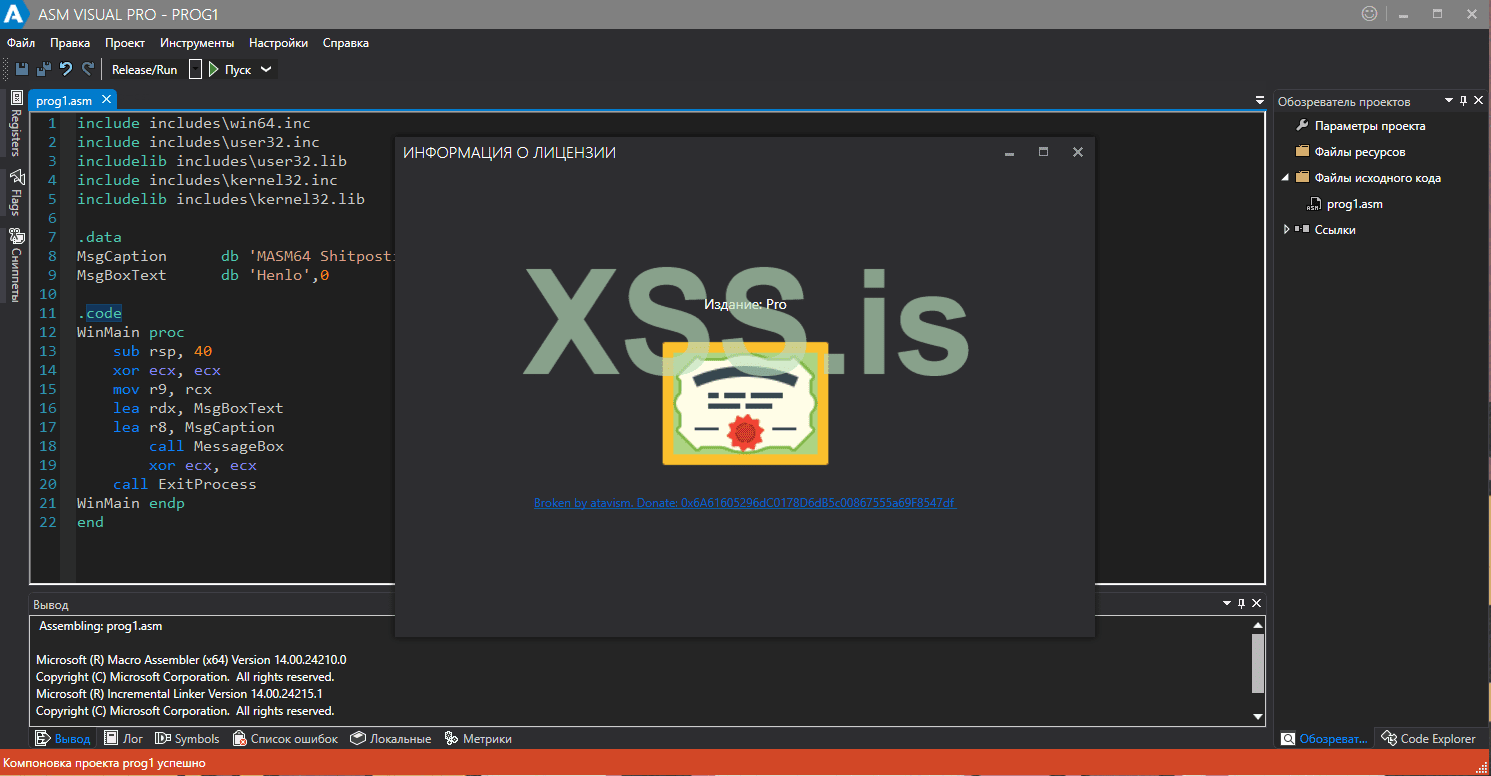Collapse the Файлы исходного кода node
This screenshot has width=1491, height=776.
coord(1286,178)
